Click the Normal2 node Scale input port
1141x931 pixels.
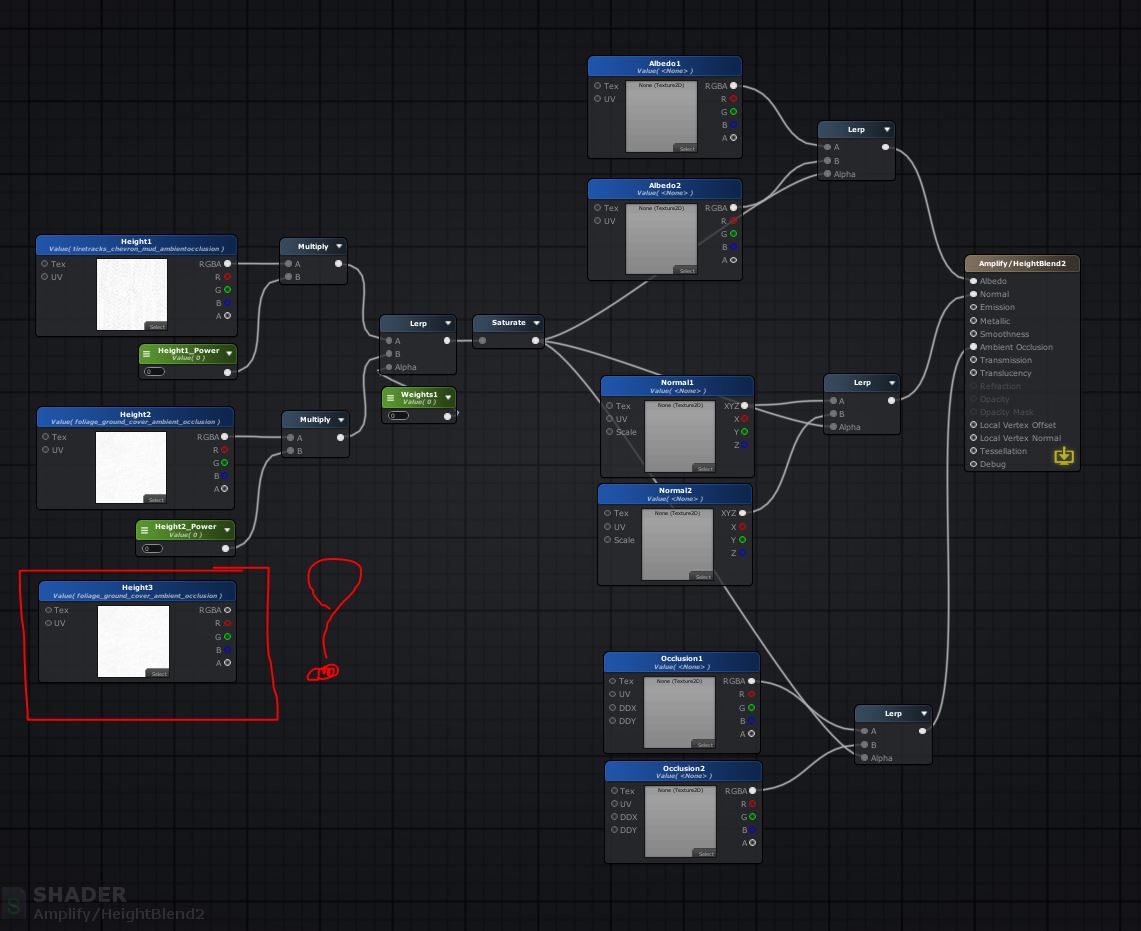[608, 539]
